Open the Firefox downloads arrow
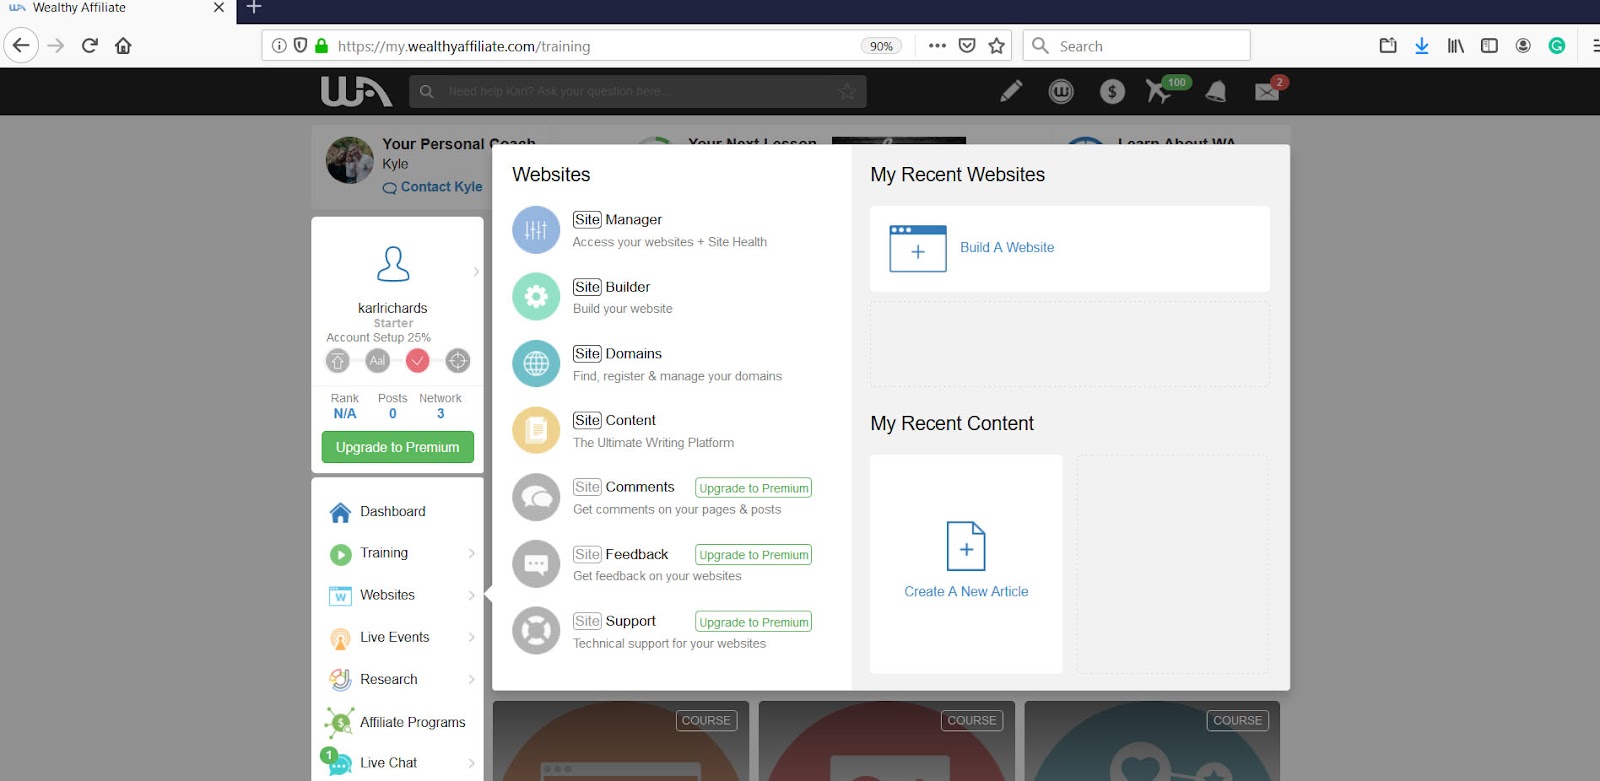 (1422, 46)
